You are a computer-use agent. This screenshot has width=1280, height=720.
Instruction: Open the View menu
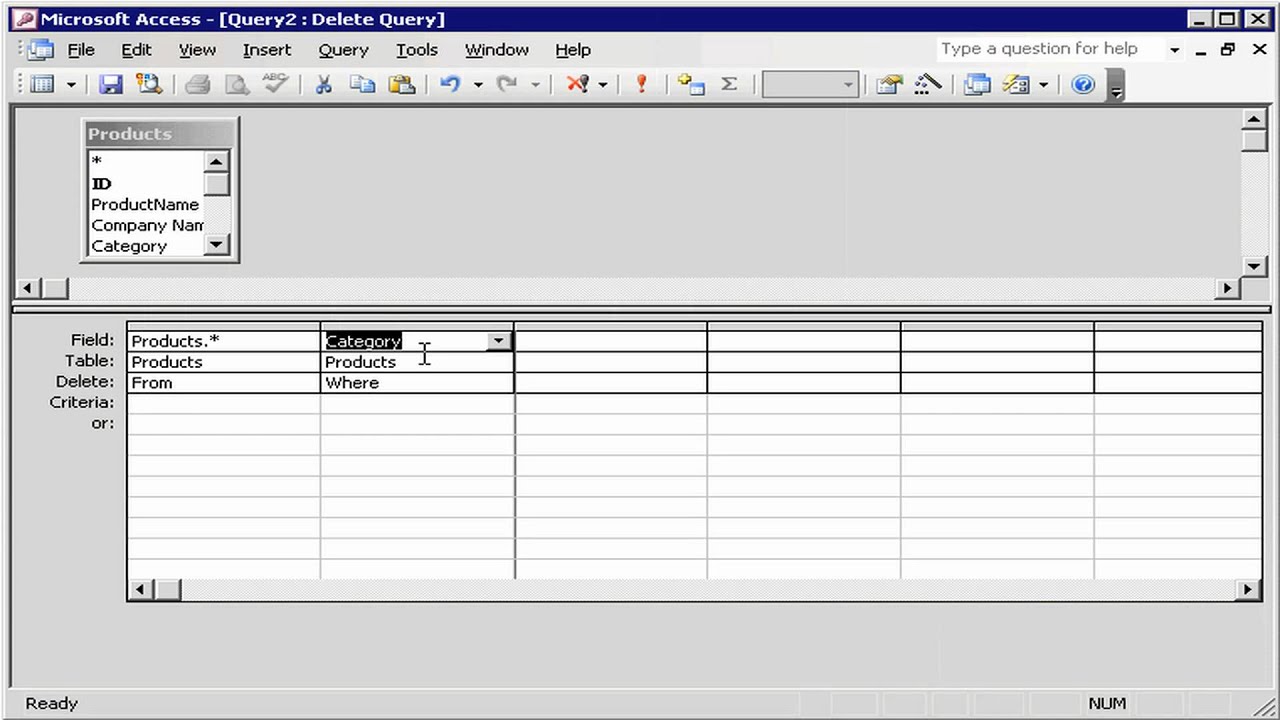[x=197, y=49]
